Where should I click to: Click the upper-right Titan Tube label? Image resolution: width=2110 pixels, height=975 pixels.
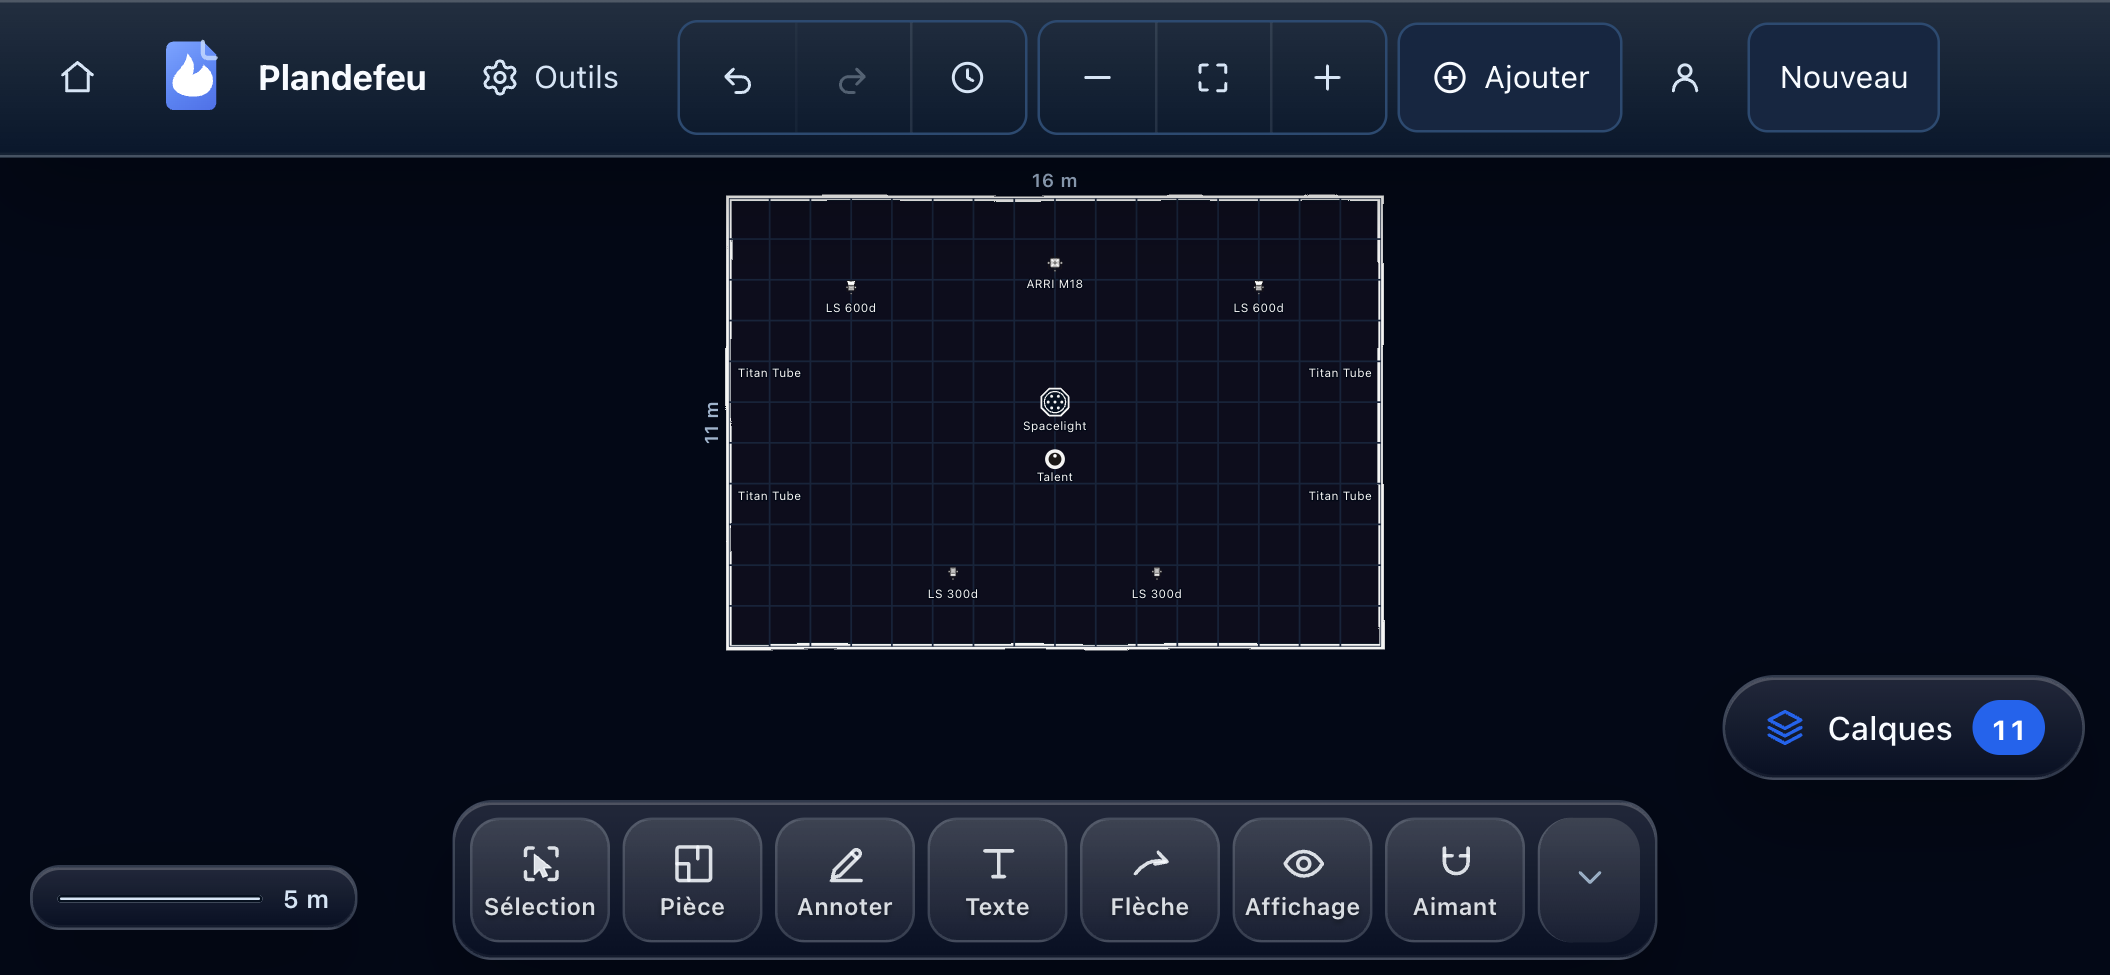[1340, 373]
